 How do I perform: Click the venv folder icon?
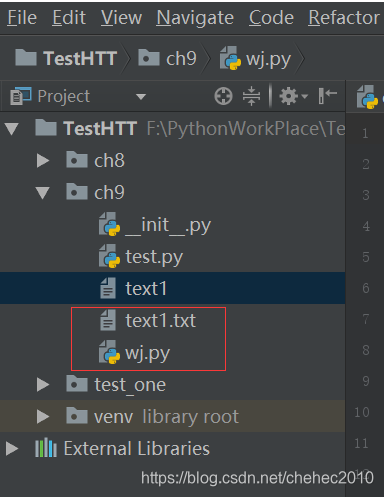77,415
